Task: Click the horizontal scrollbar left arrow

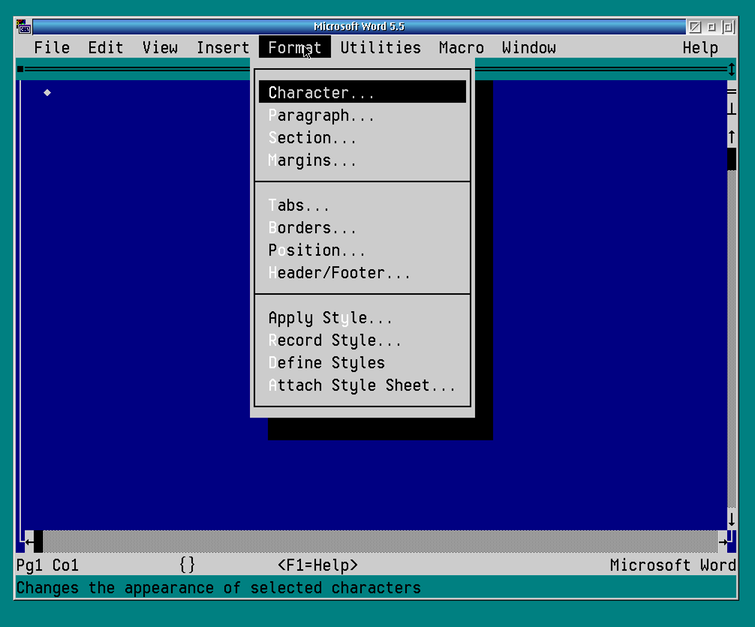Action: coord(29,542)
